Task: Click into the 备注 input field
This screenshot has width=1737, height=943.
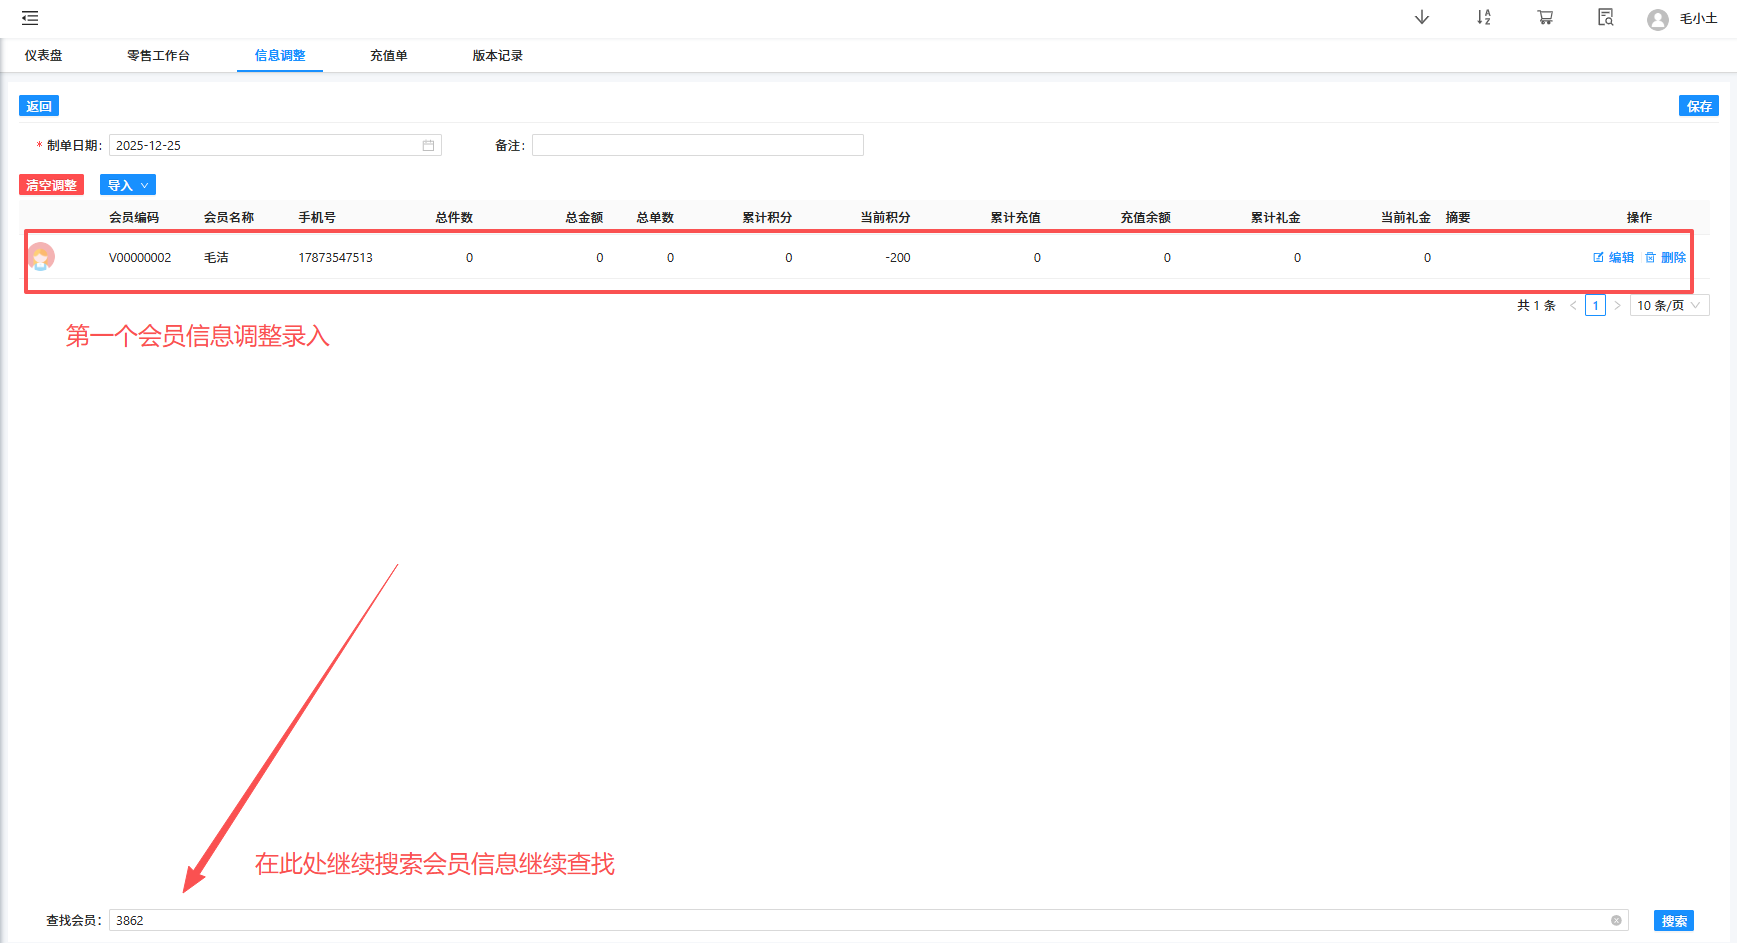Action: click(697, 146)
